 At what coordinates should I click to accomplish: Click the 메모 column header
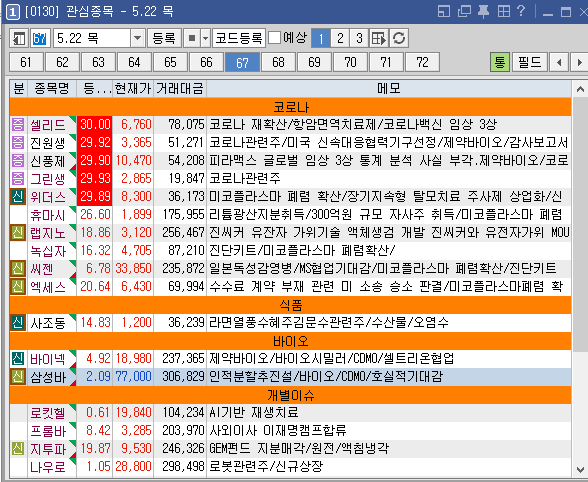pyautogui.click(x=389, y=89)
